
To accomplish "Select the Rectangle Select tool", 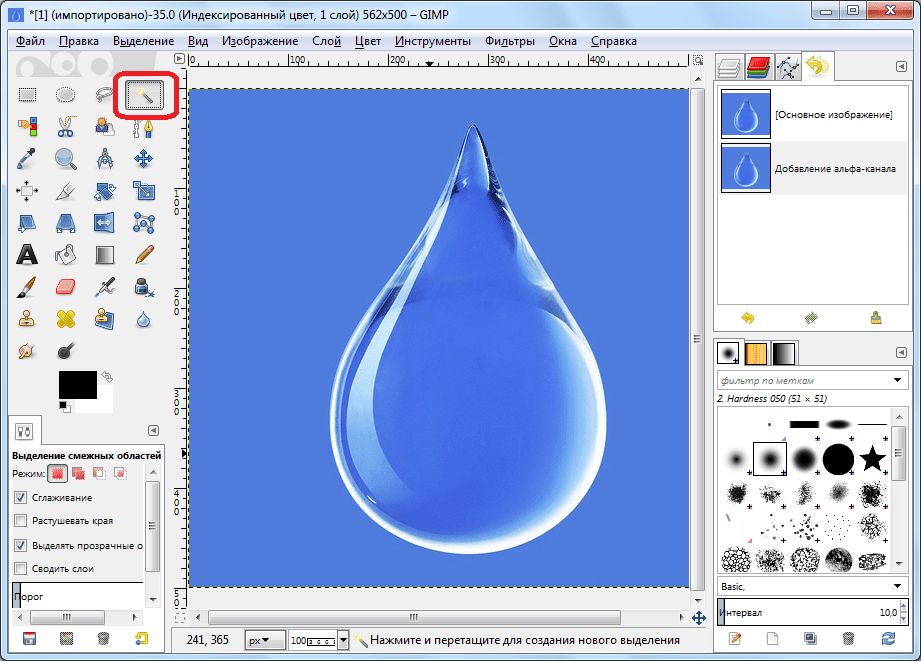I will [x=27, y=95].
